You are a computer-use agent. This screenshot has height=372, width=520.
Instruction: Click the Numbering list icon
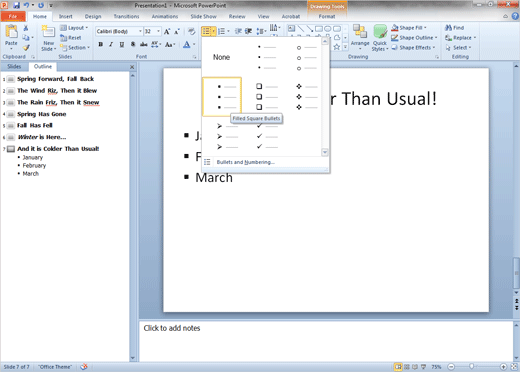(221, 31)
